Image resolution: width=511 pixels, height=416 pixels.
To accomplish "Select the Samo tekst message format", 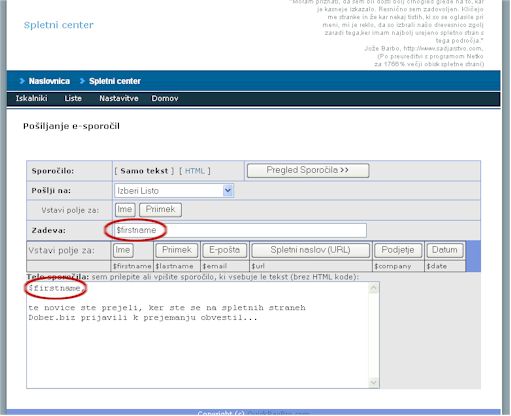I will click(144, 171).
